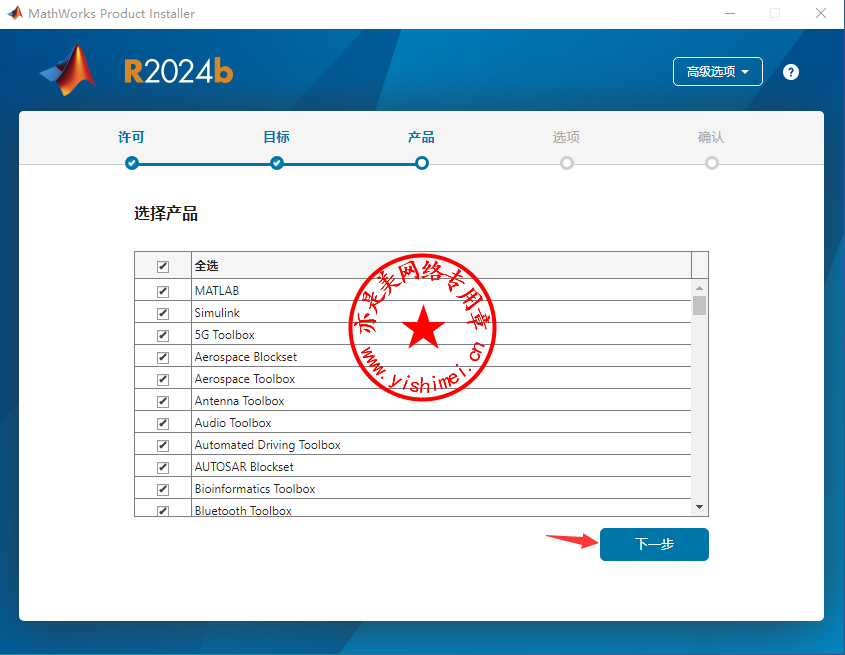Toggle the 5G Toolbox checkbox

pos(163,335)
